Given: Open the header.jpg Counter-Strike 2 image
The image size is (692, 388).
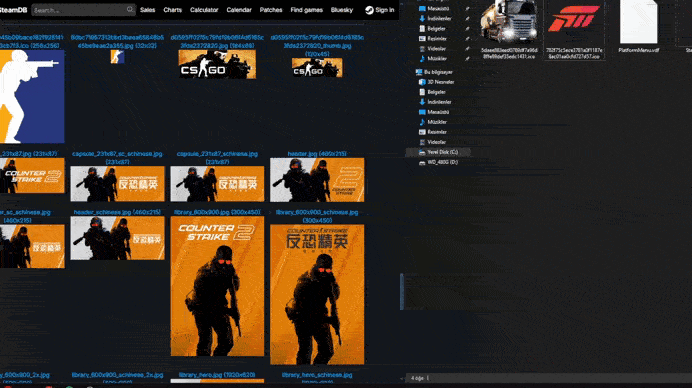Looking at the screenshot, I should 317,180.
